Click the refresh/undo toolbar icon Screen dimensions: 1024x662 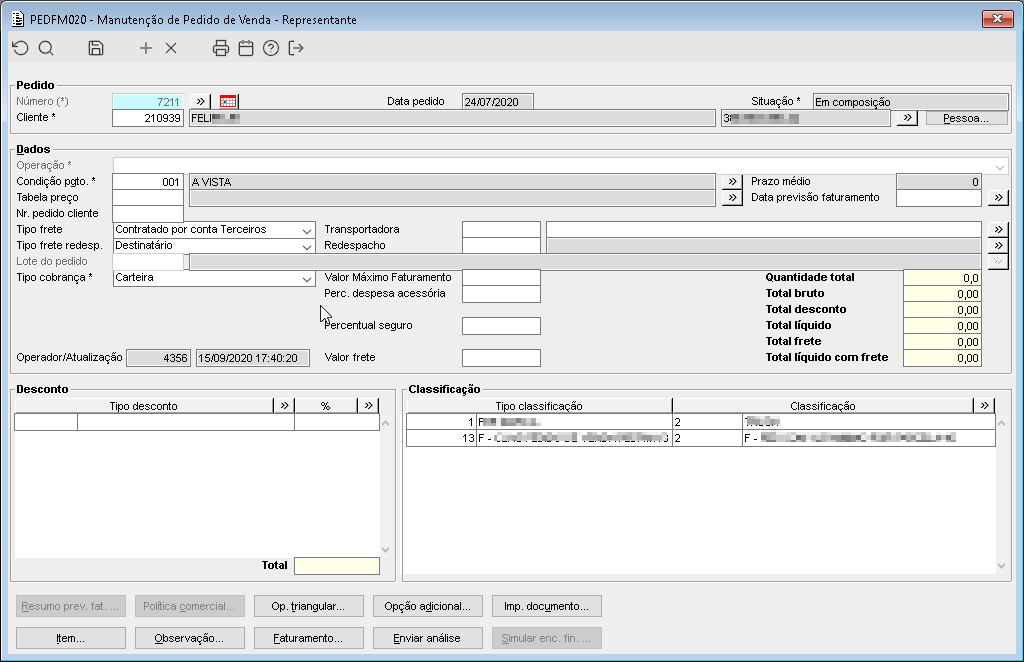tap(21, 48)
